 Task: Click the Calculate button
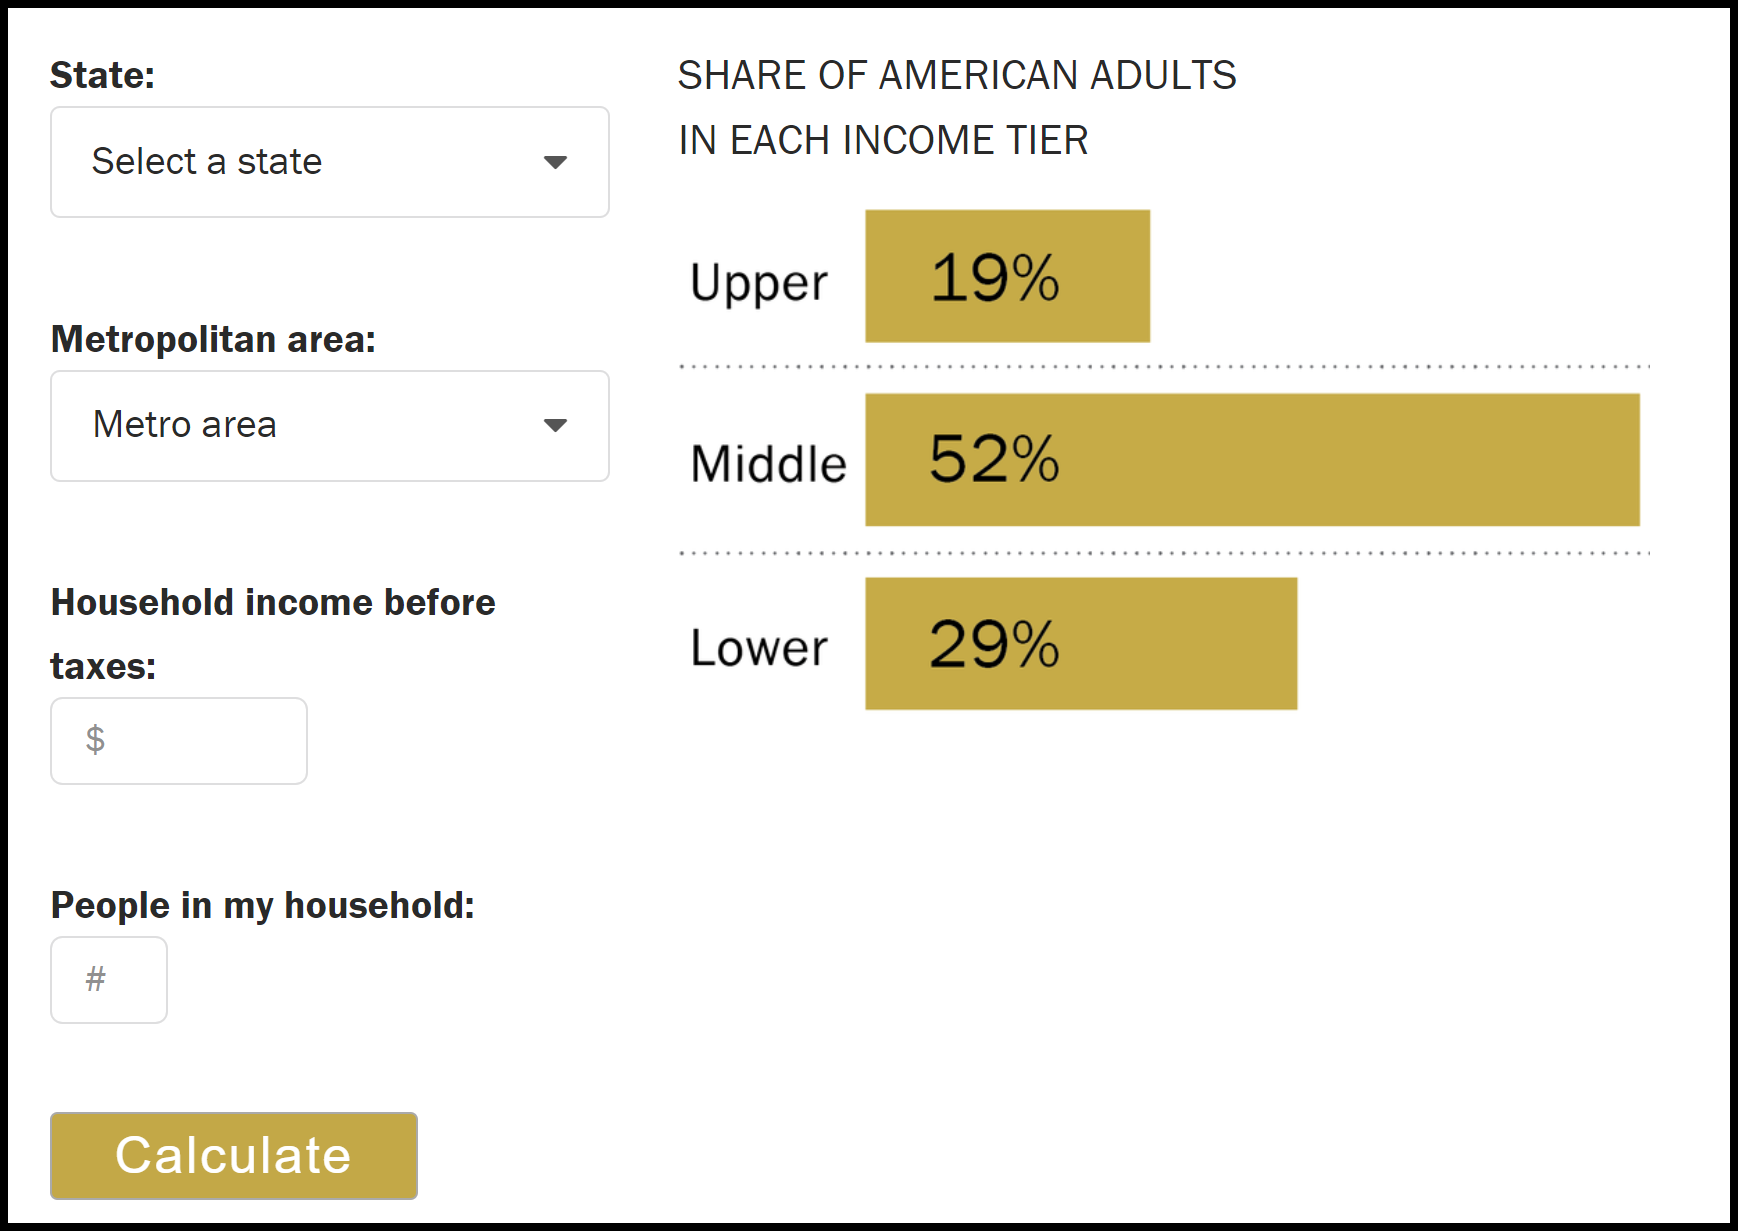233,1155
